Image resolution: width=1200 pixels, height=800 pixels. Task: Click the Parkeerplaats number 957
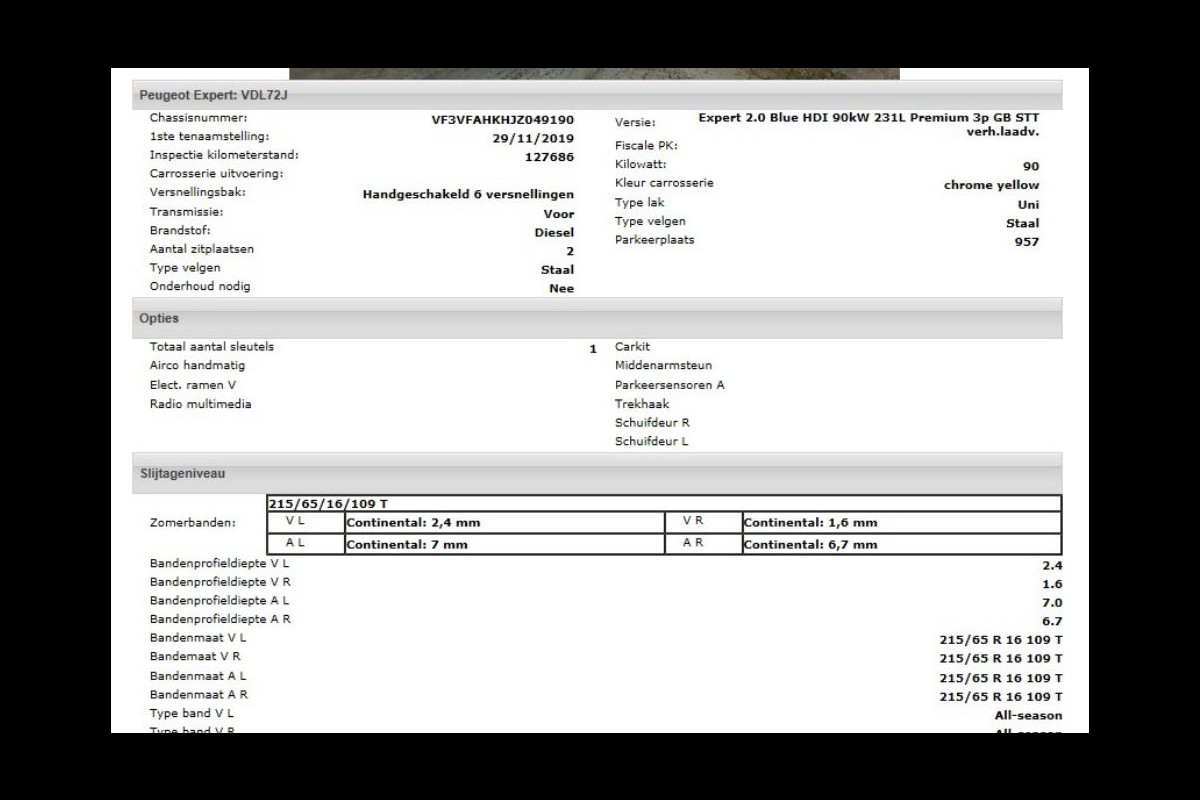click(1026, 242)
